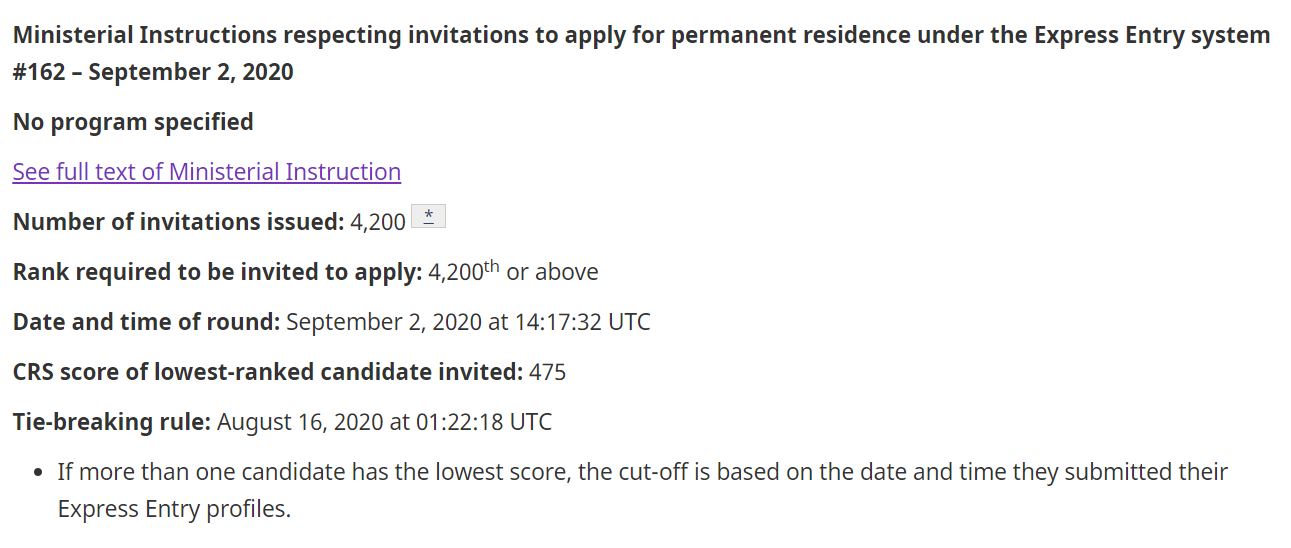
Task: Click the 'Tie-breaking rule' label
Action: 112,422
